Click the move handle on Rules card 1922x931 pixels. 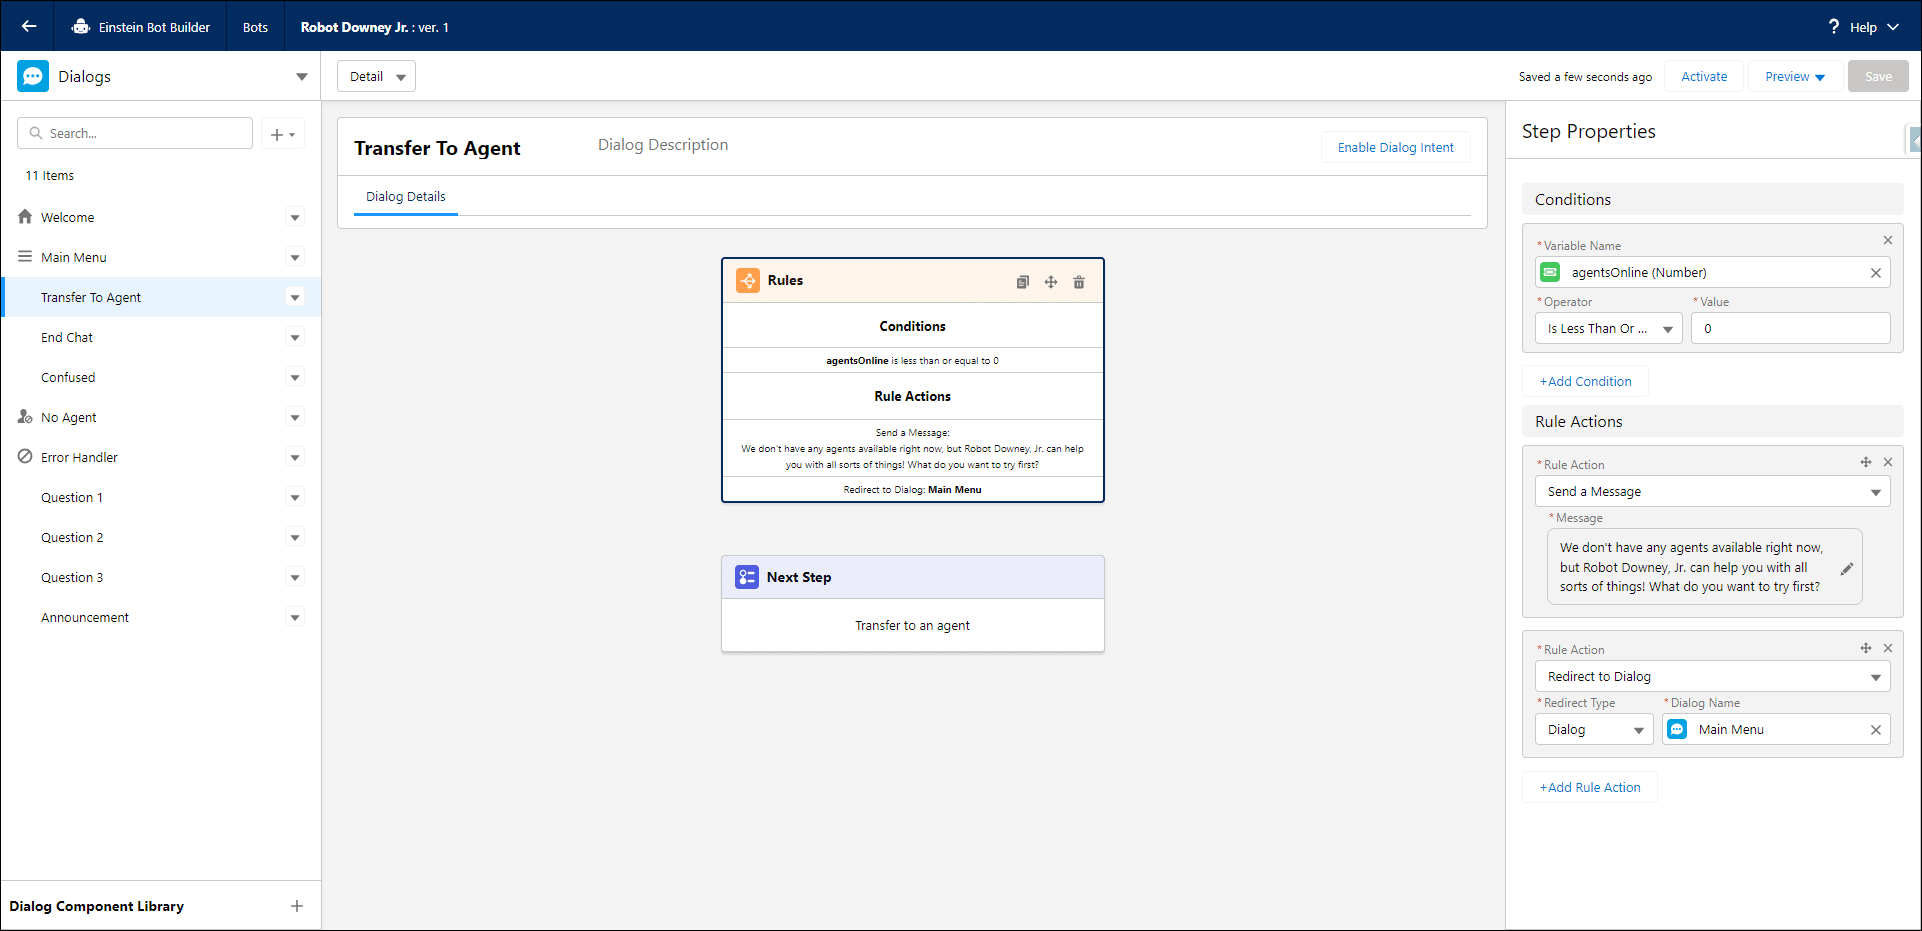(1051, 282)
